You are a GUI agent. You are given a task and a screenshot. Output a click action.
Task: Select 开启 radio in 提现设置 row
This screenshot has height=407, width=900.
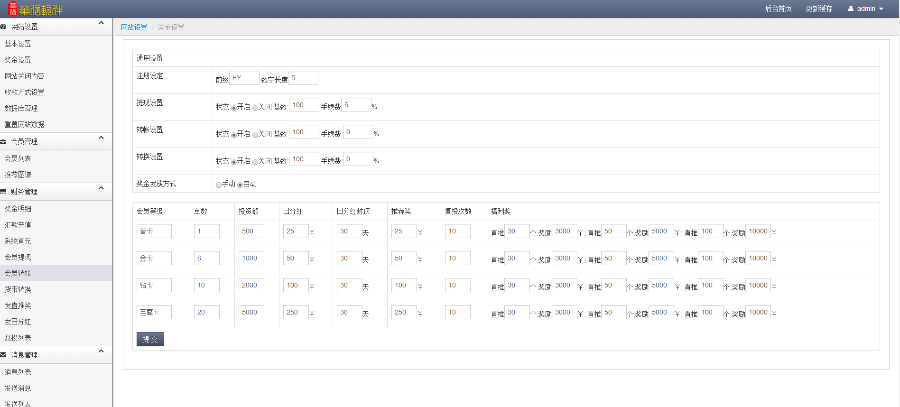pyautogui.click(x=234, y=107)
